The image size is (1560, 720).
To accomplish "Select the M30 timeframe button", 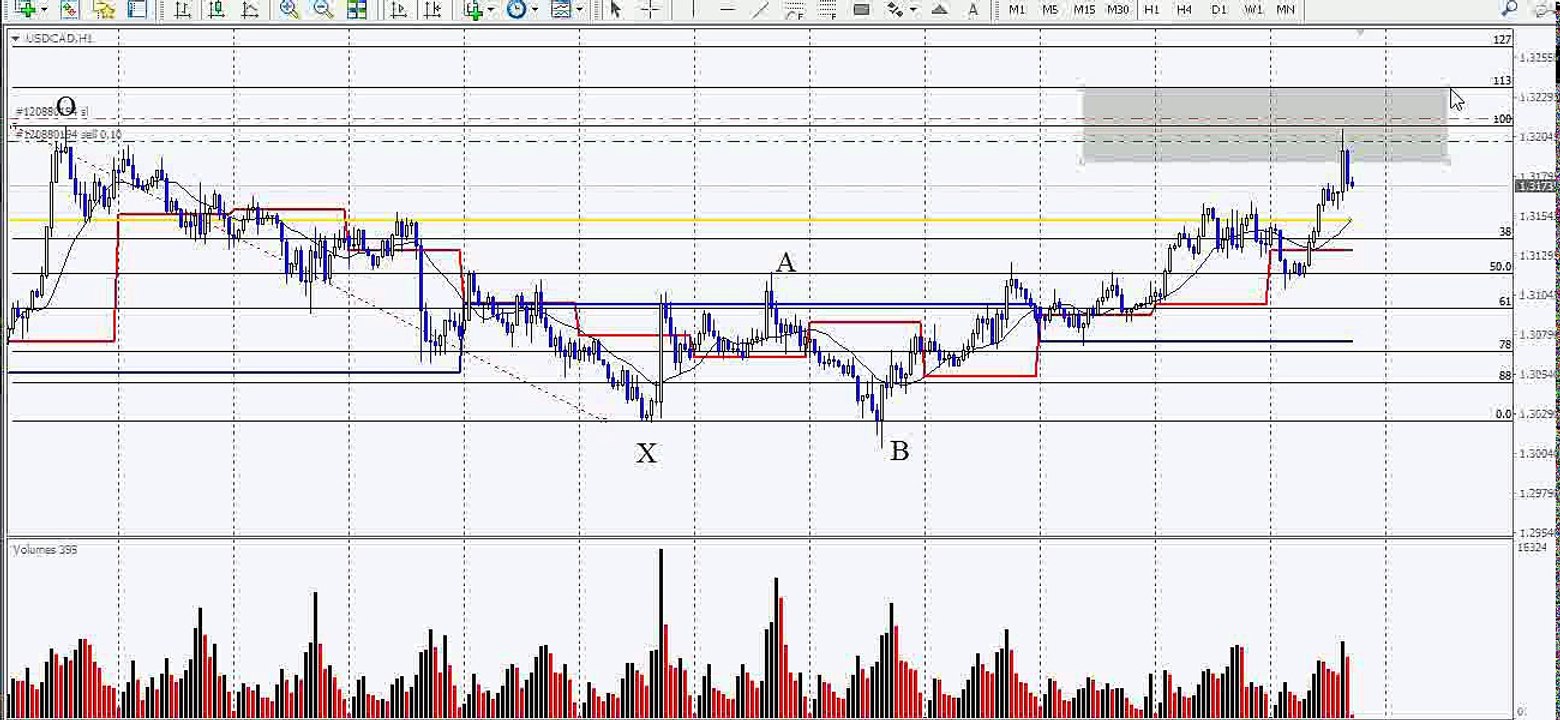I will tap(1117, 9).
